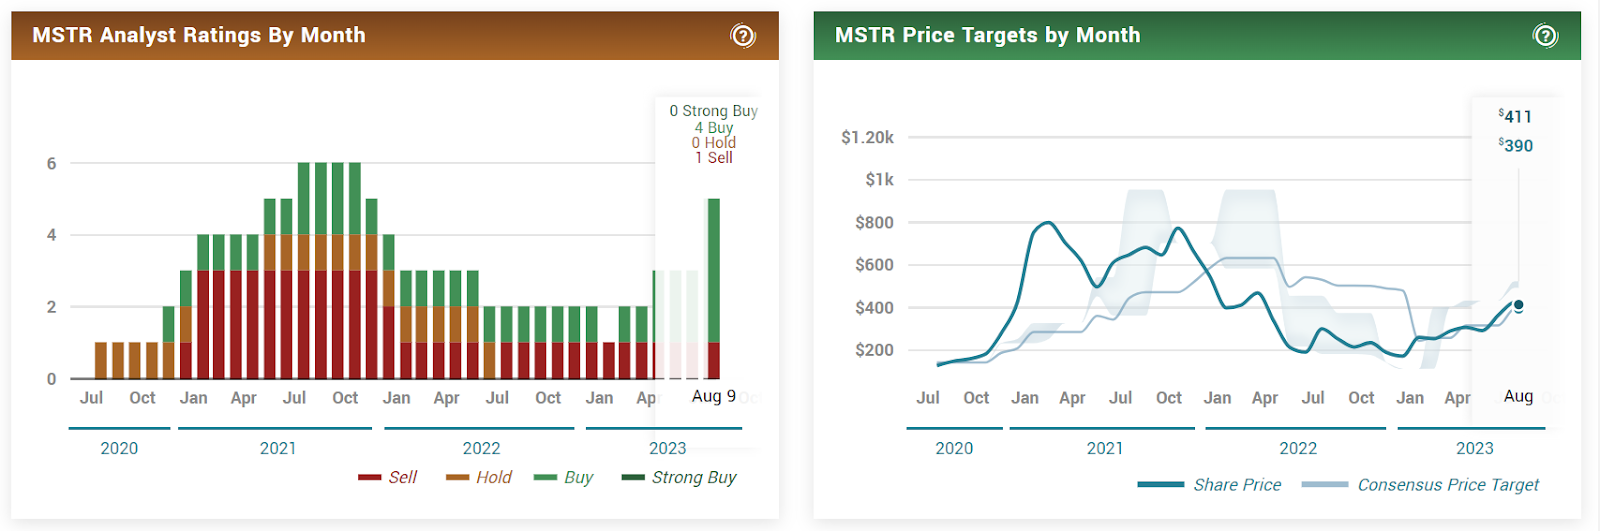Click the Aug 9 axis label
The image size is (1600, 531).
point(714,396)
